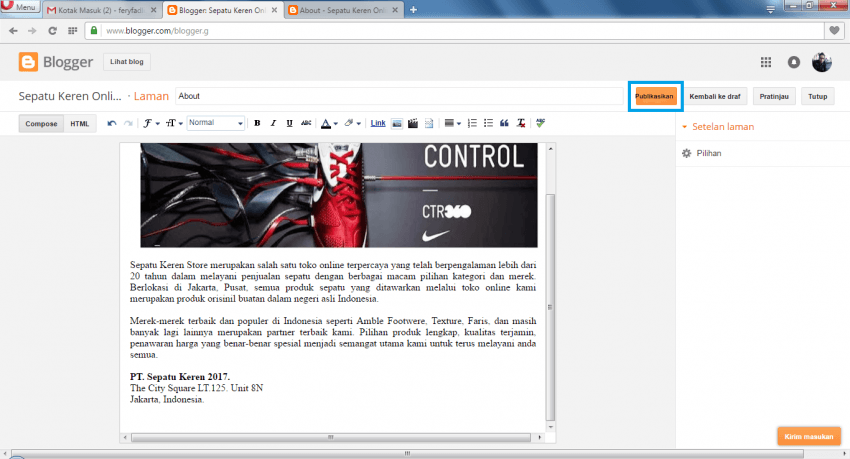Image resolution: width=850 pixels, height=459 pixels.
Task: Open the text background highlight color picker
Action: tap(352, 124)
